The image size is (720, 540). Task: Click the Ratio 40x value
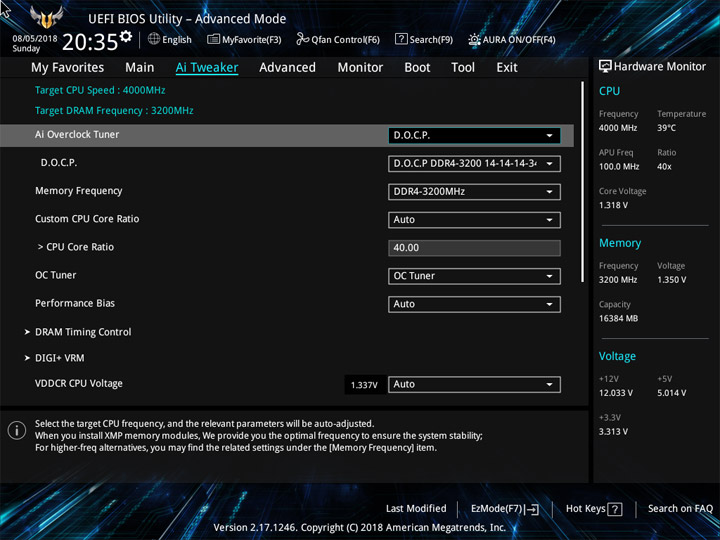click(x=664, y=167)
